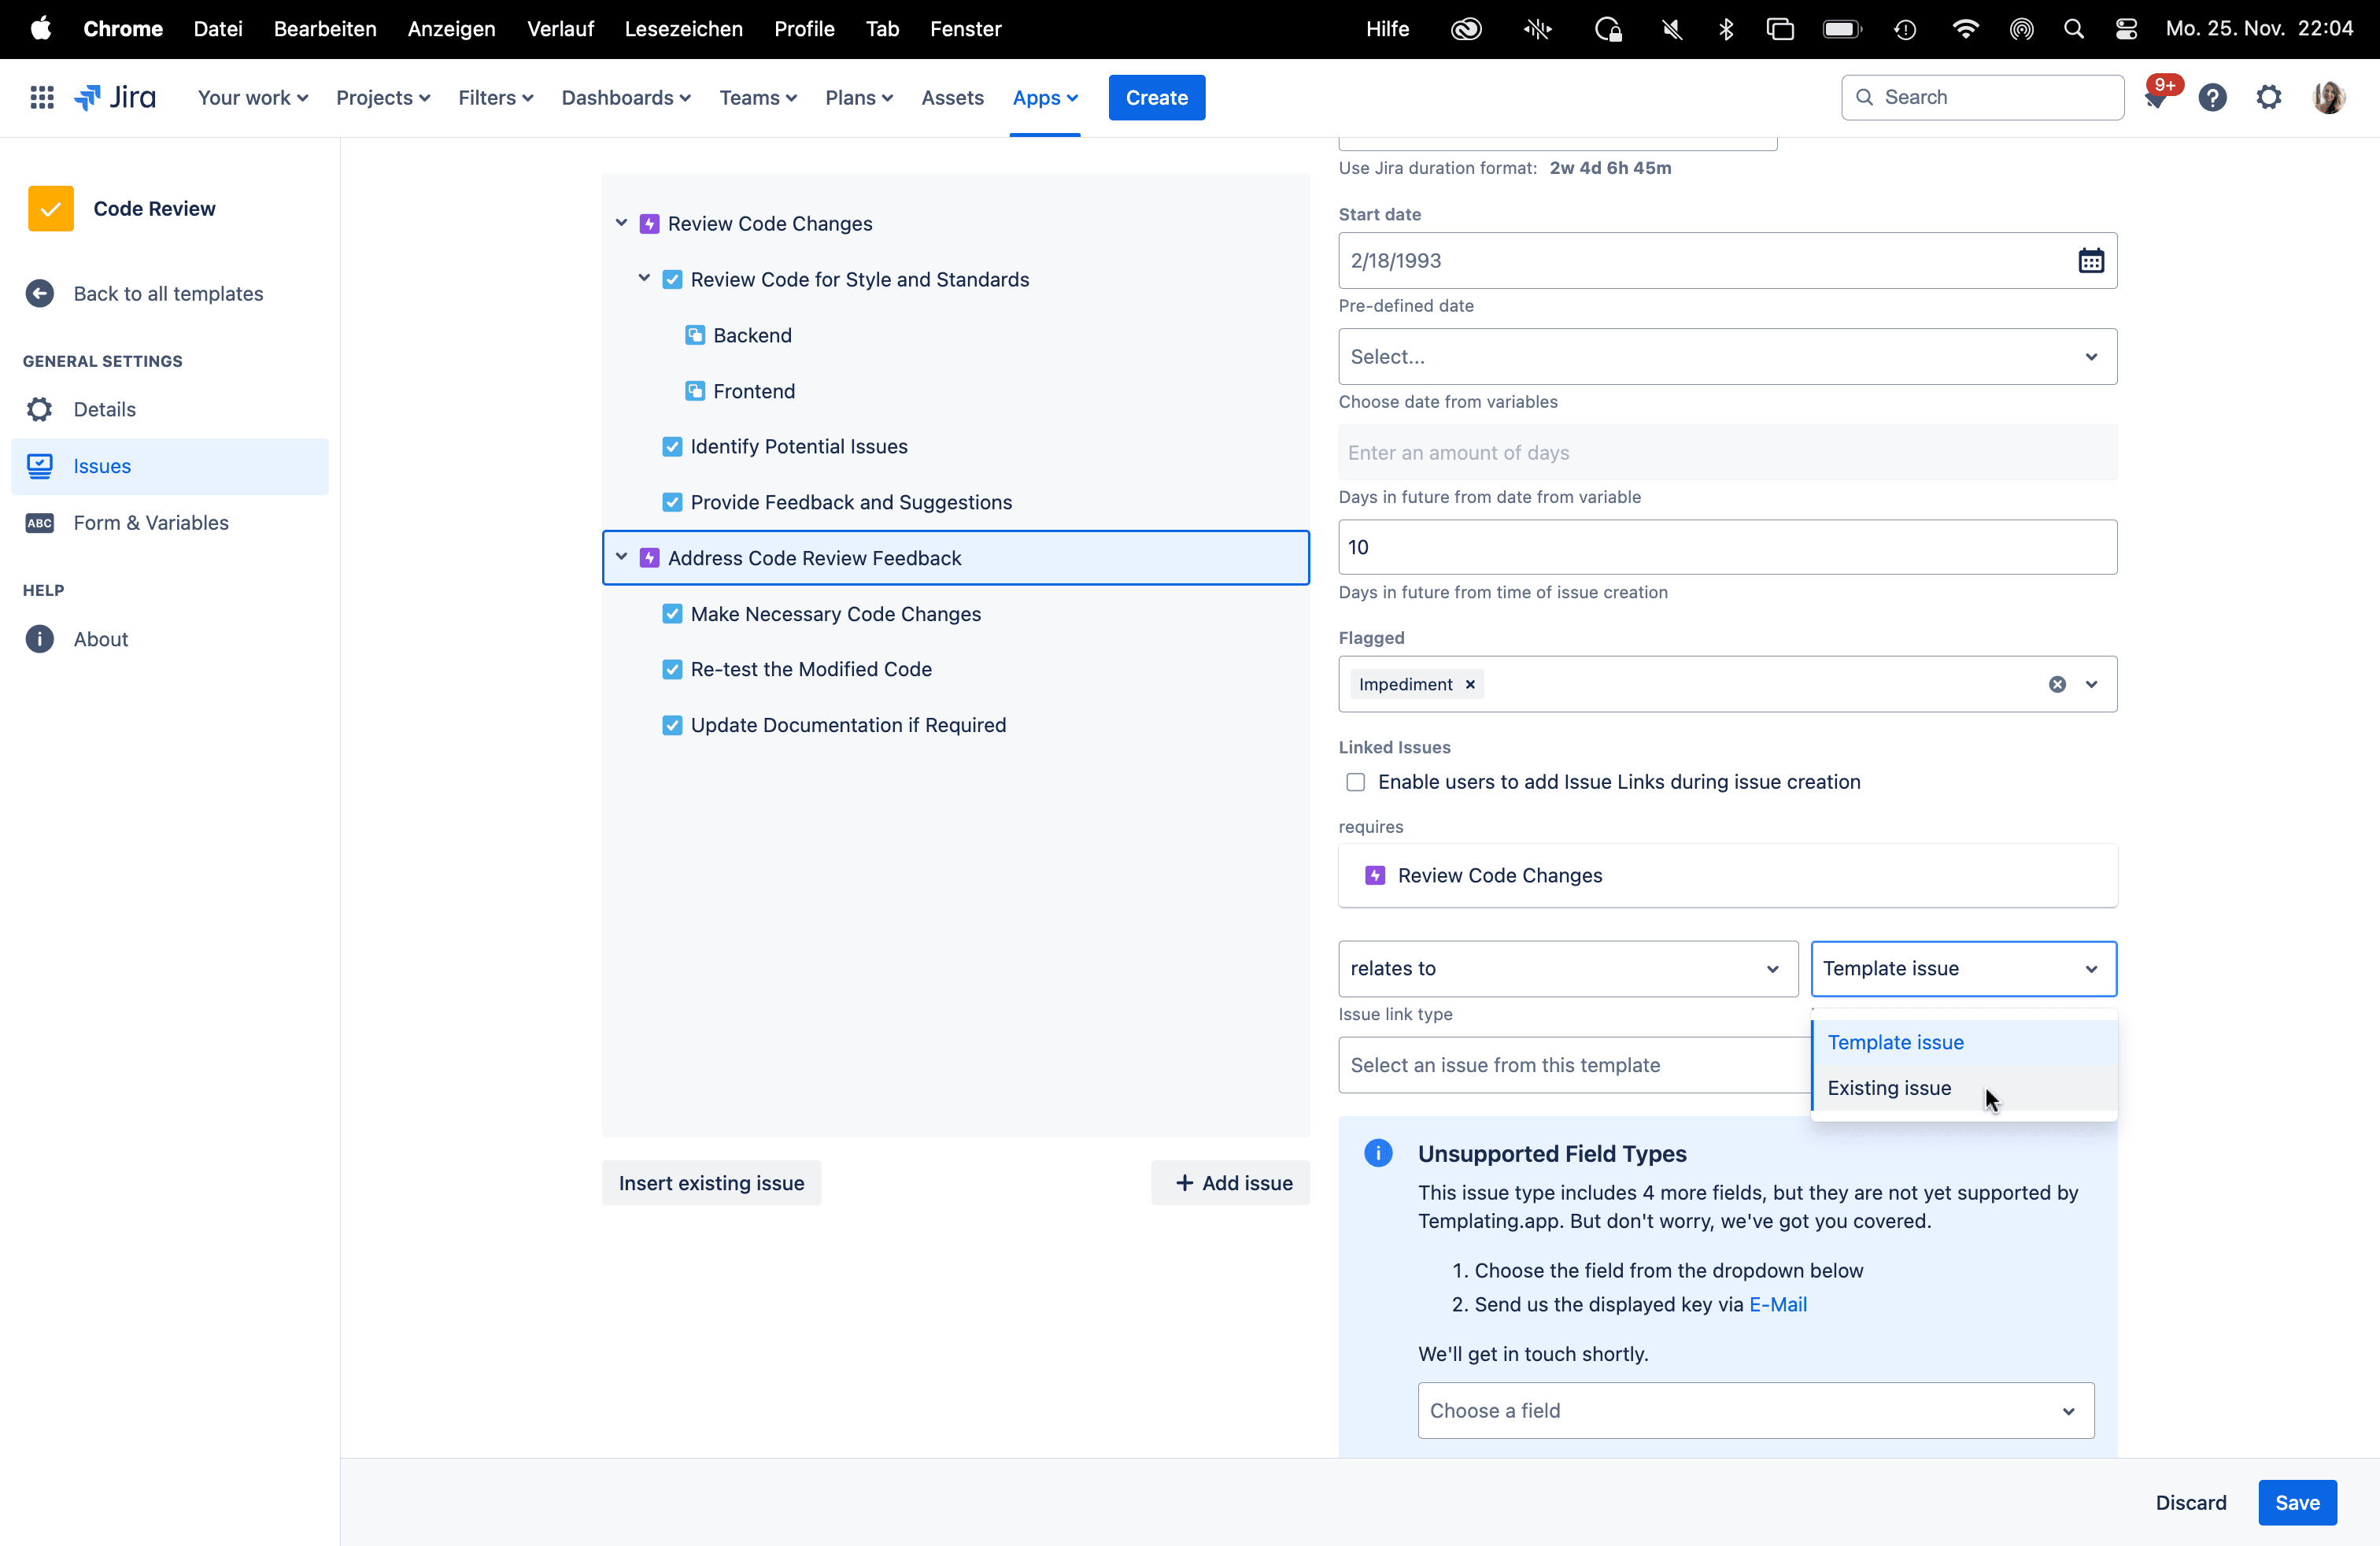The width and height of the screenshot is (2380, 1546).
Task: Select Existing issue from the dropdown
Action: point(1889,1088)
